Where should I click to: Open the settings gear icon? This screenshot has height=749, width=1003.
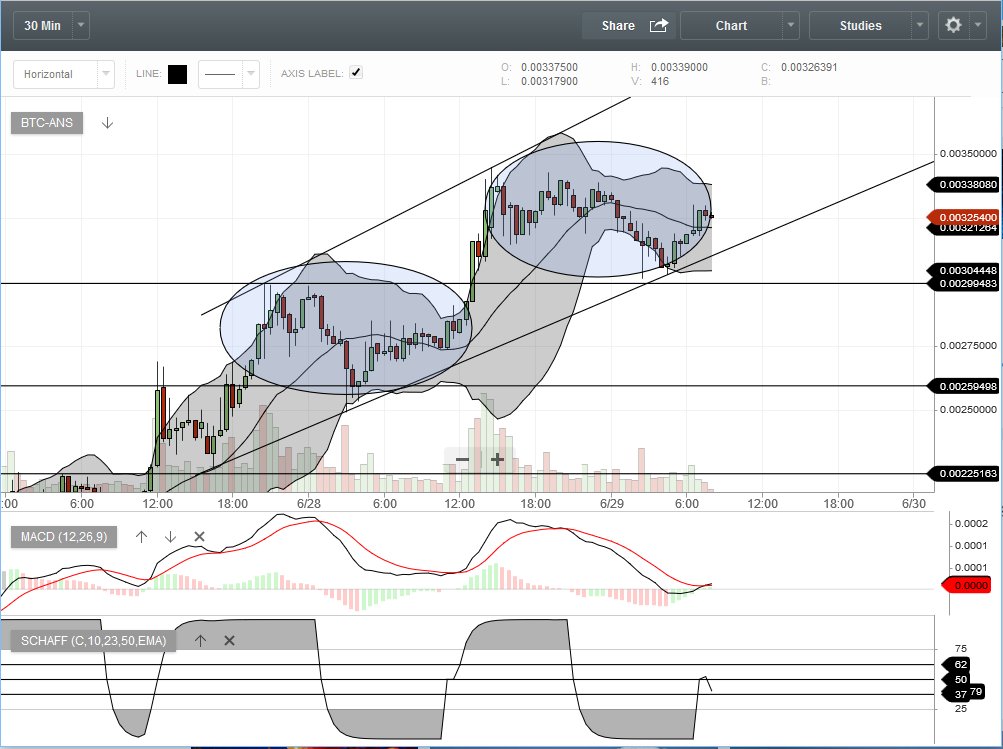coord(953,25)
